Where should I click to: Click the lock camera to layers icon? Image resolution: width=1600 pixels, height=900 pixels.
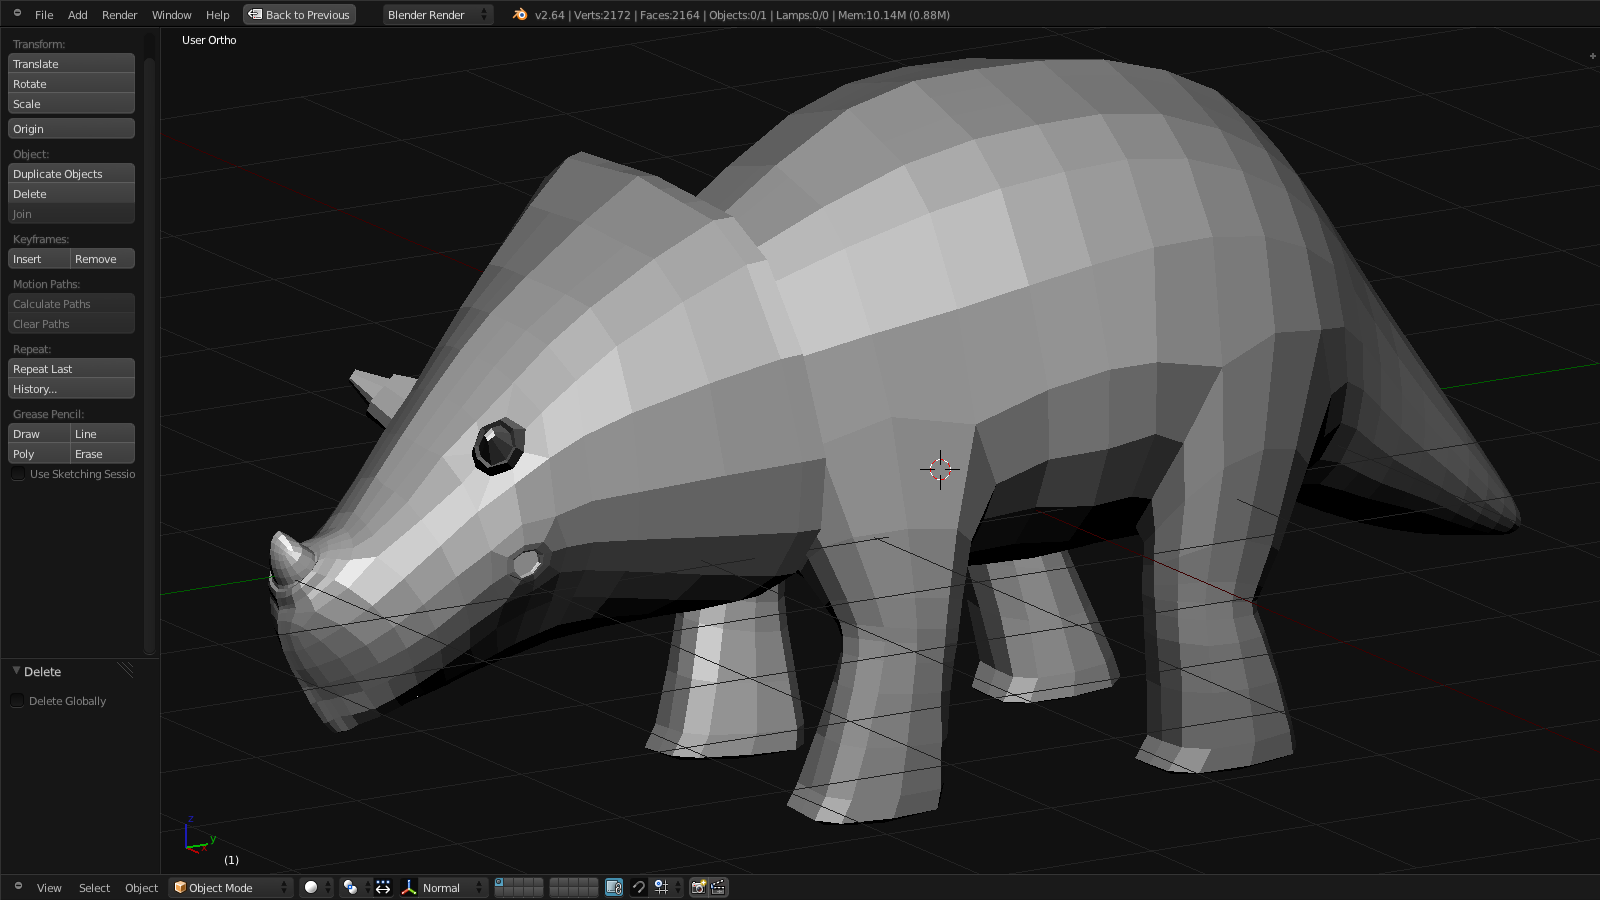tap(614, 888)
